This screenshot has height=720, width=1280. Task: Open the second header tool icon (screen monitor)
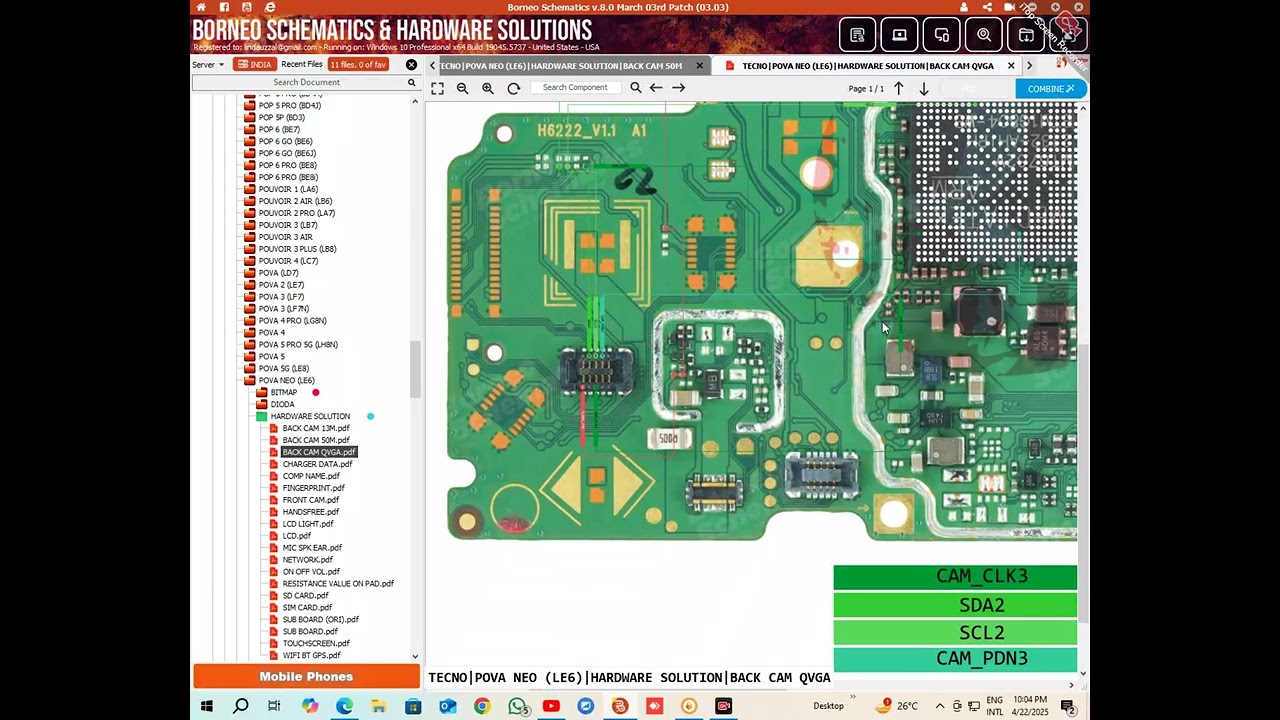click(x=899, y=35)
